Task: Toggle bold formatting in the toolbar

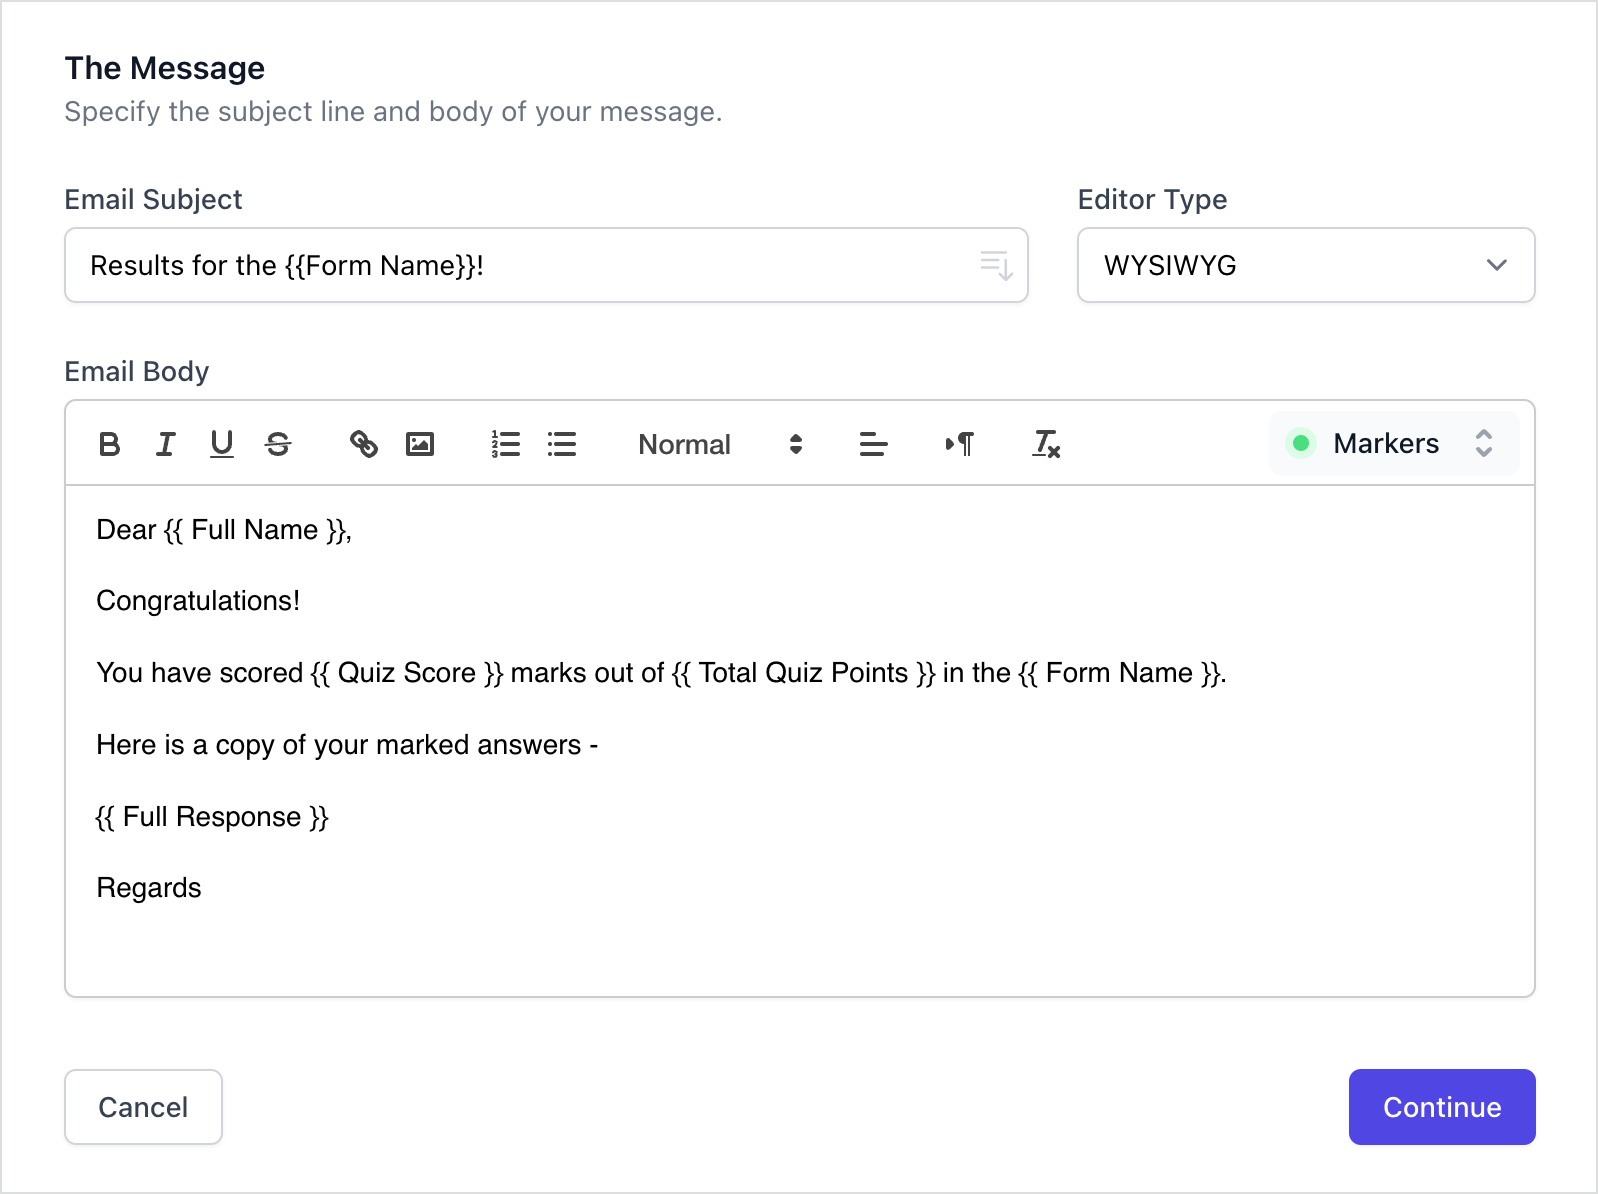Action: pyautogui.click(x=110, y=444)
